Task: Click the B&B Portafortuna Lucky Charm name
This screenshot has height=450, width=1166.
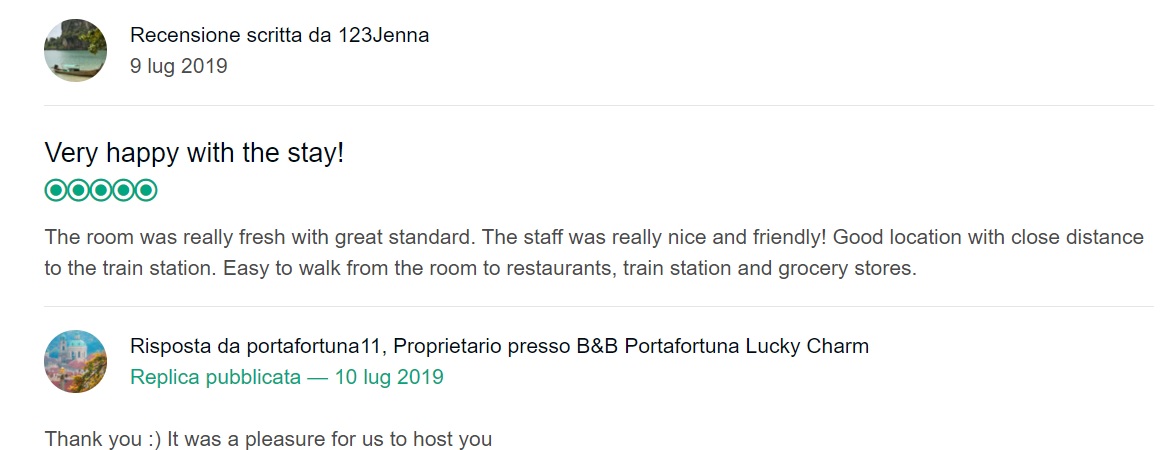Action: point(723,346)
